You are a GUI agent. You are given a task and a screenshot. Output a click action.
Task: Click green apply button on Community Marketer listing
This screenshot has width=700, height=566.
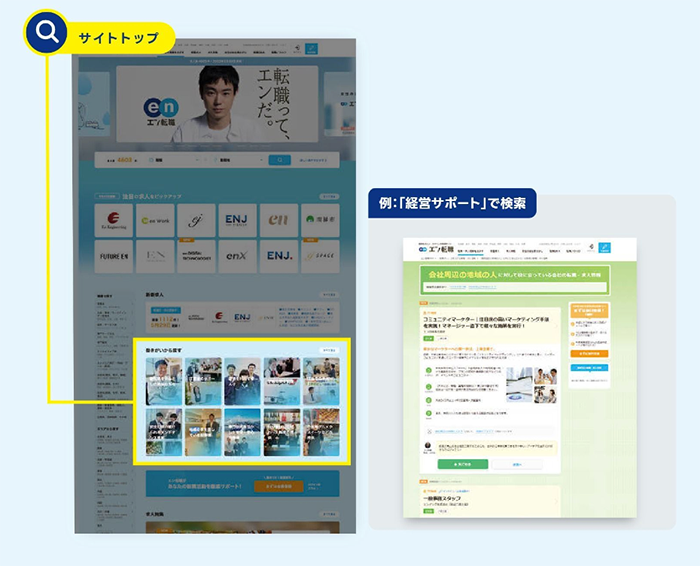point(462,464)
